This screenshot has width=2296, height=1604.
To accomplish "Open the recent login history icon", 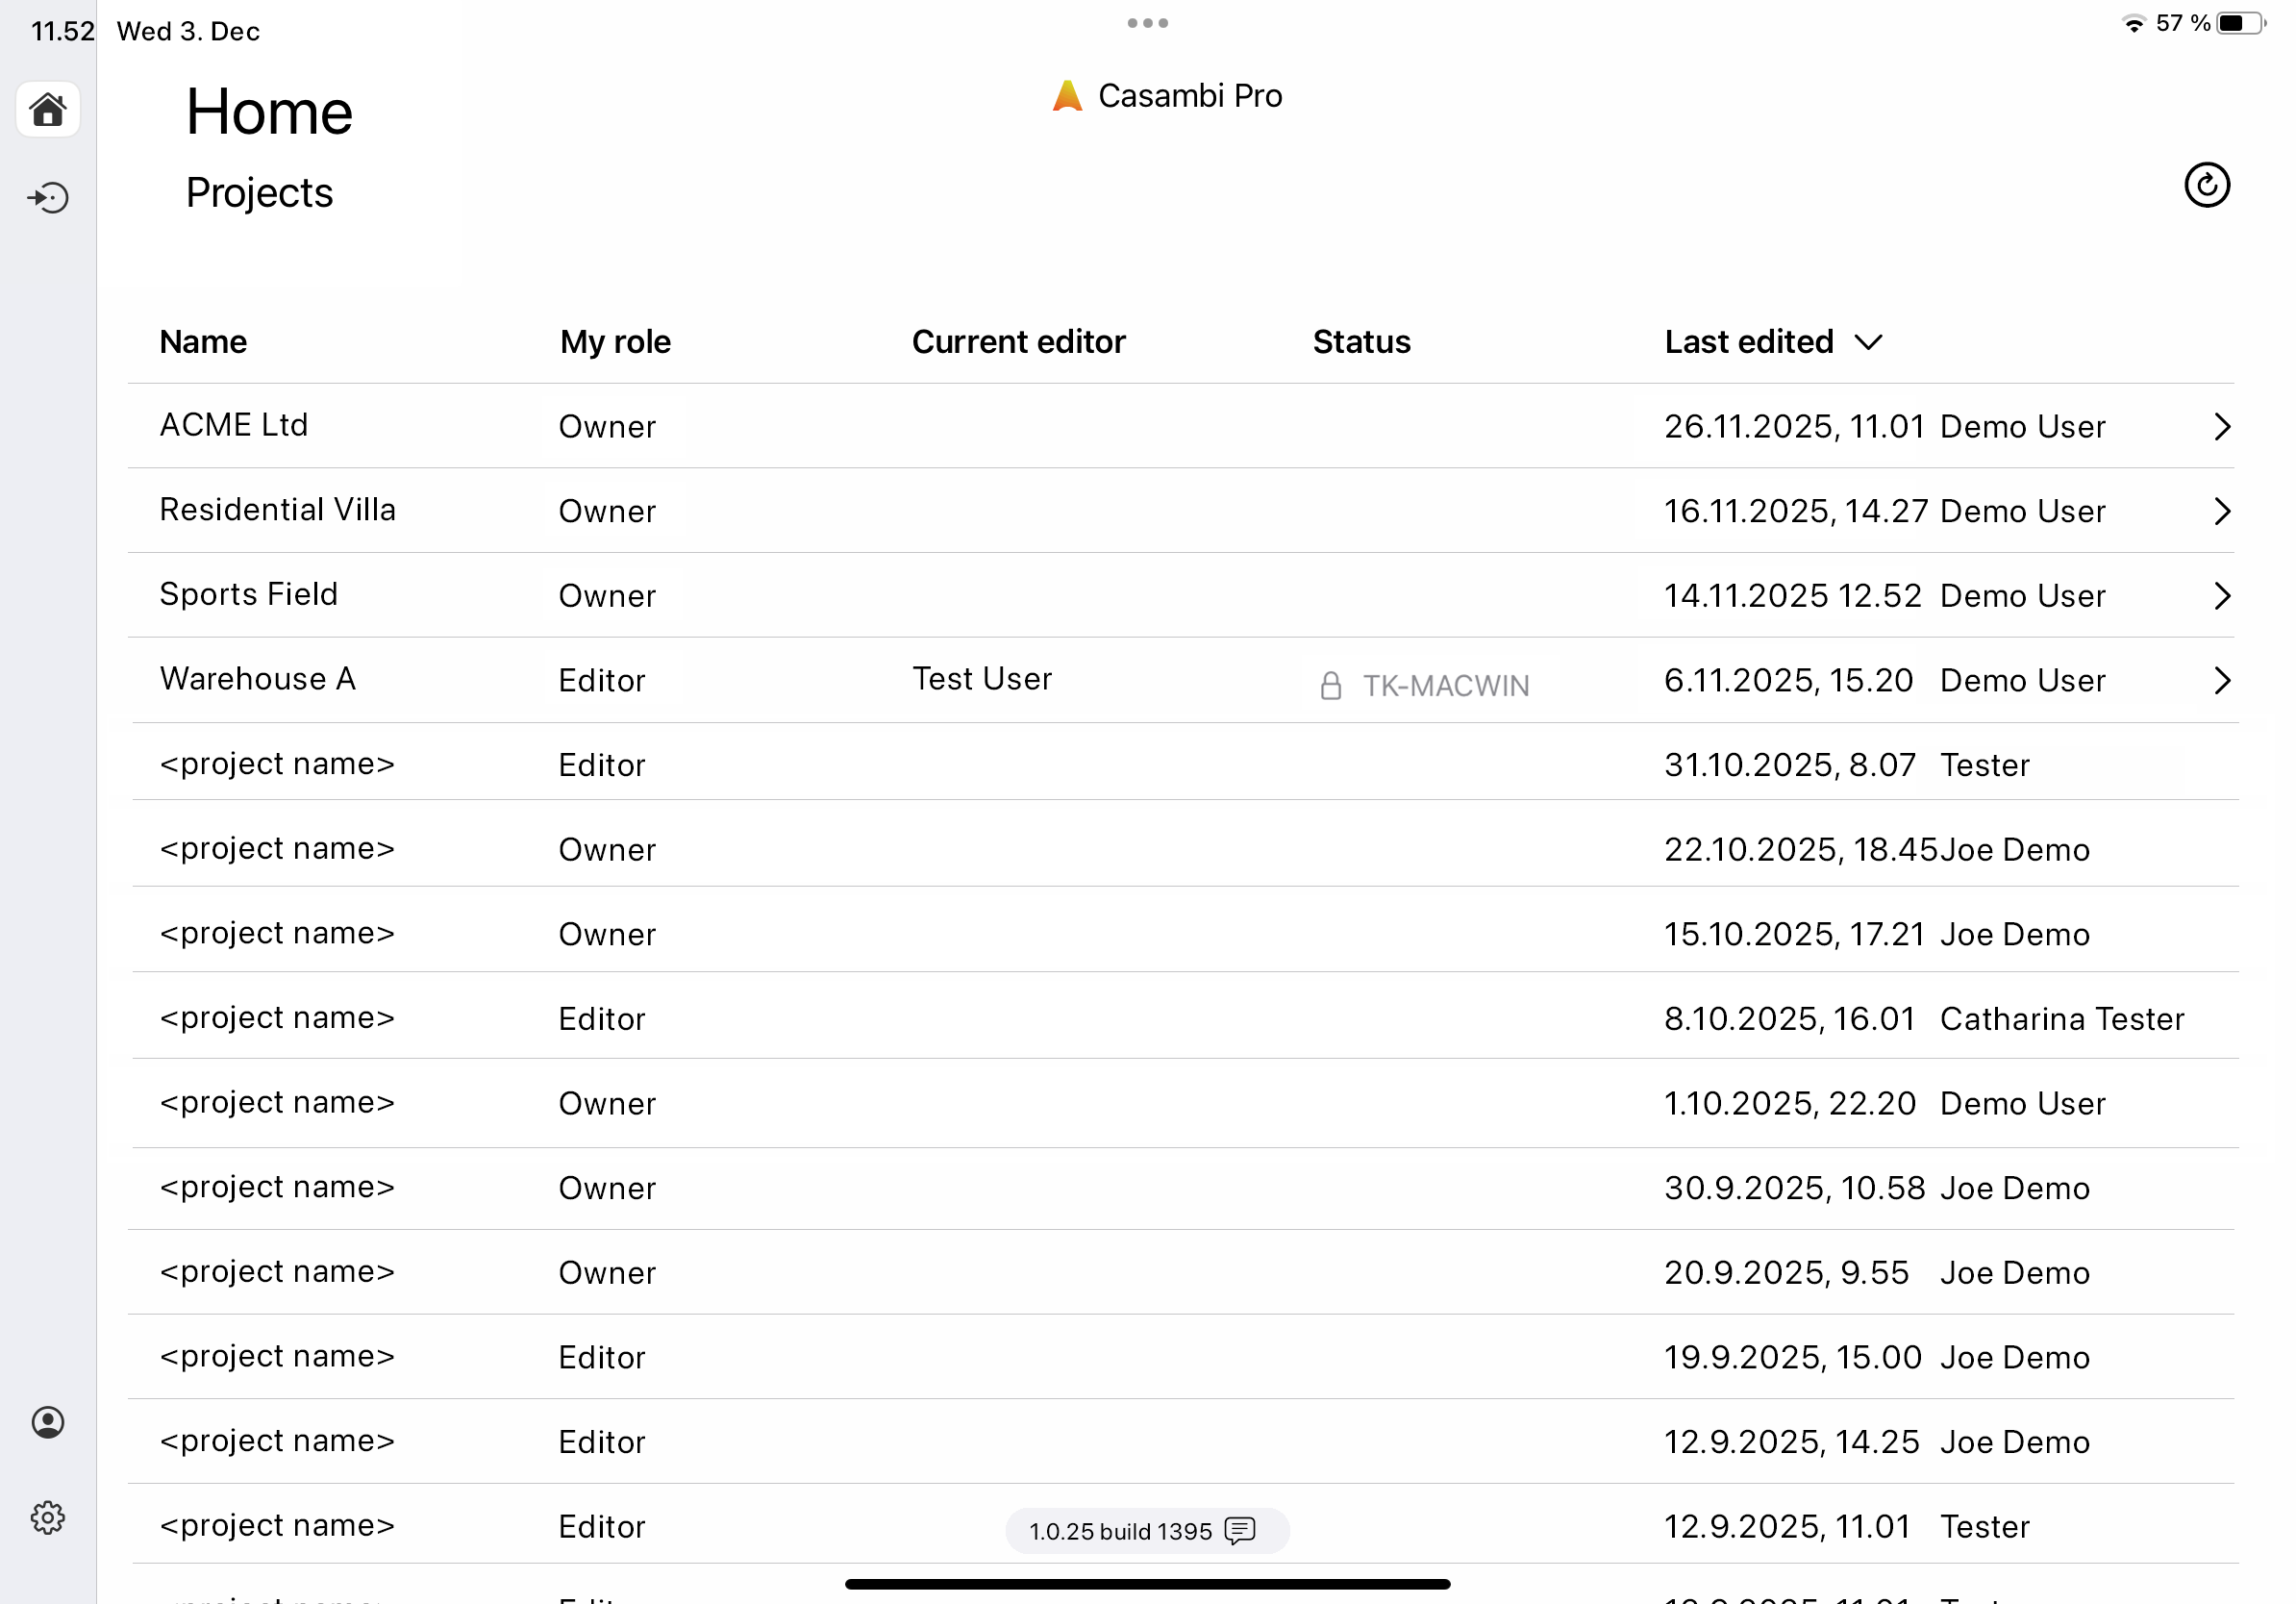I will pyautogui.click(x=48, y=198).
